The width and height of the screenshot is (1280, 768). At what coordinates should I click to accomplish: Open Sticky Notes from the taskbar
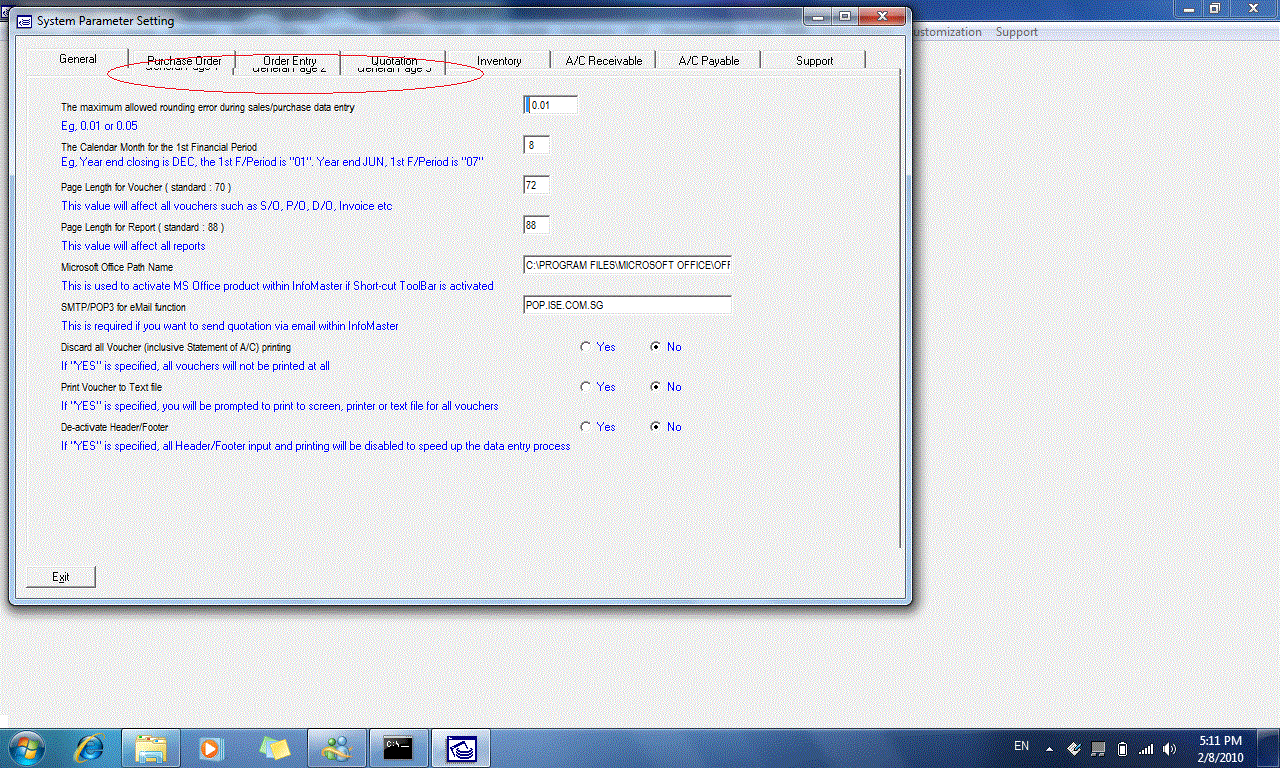click(x=274, y=747)
